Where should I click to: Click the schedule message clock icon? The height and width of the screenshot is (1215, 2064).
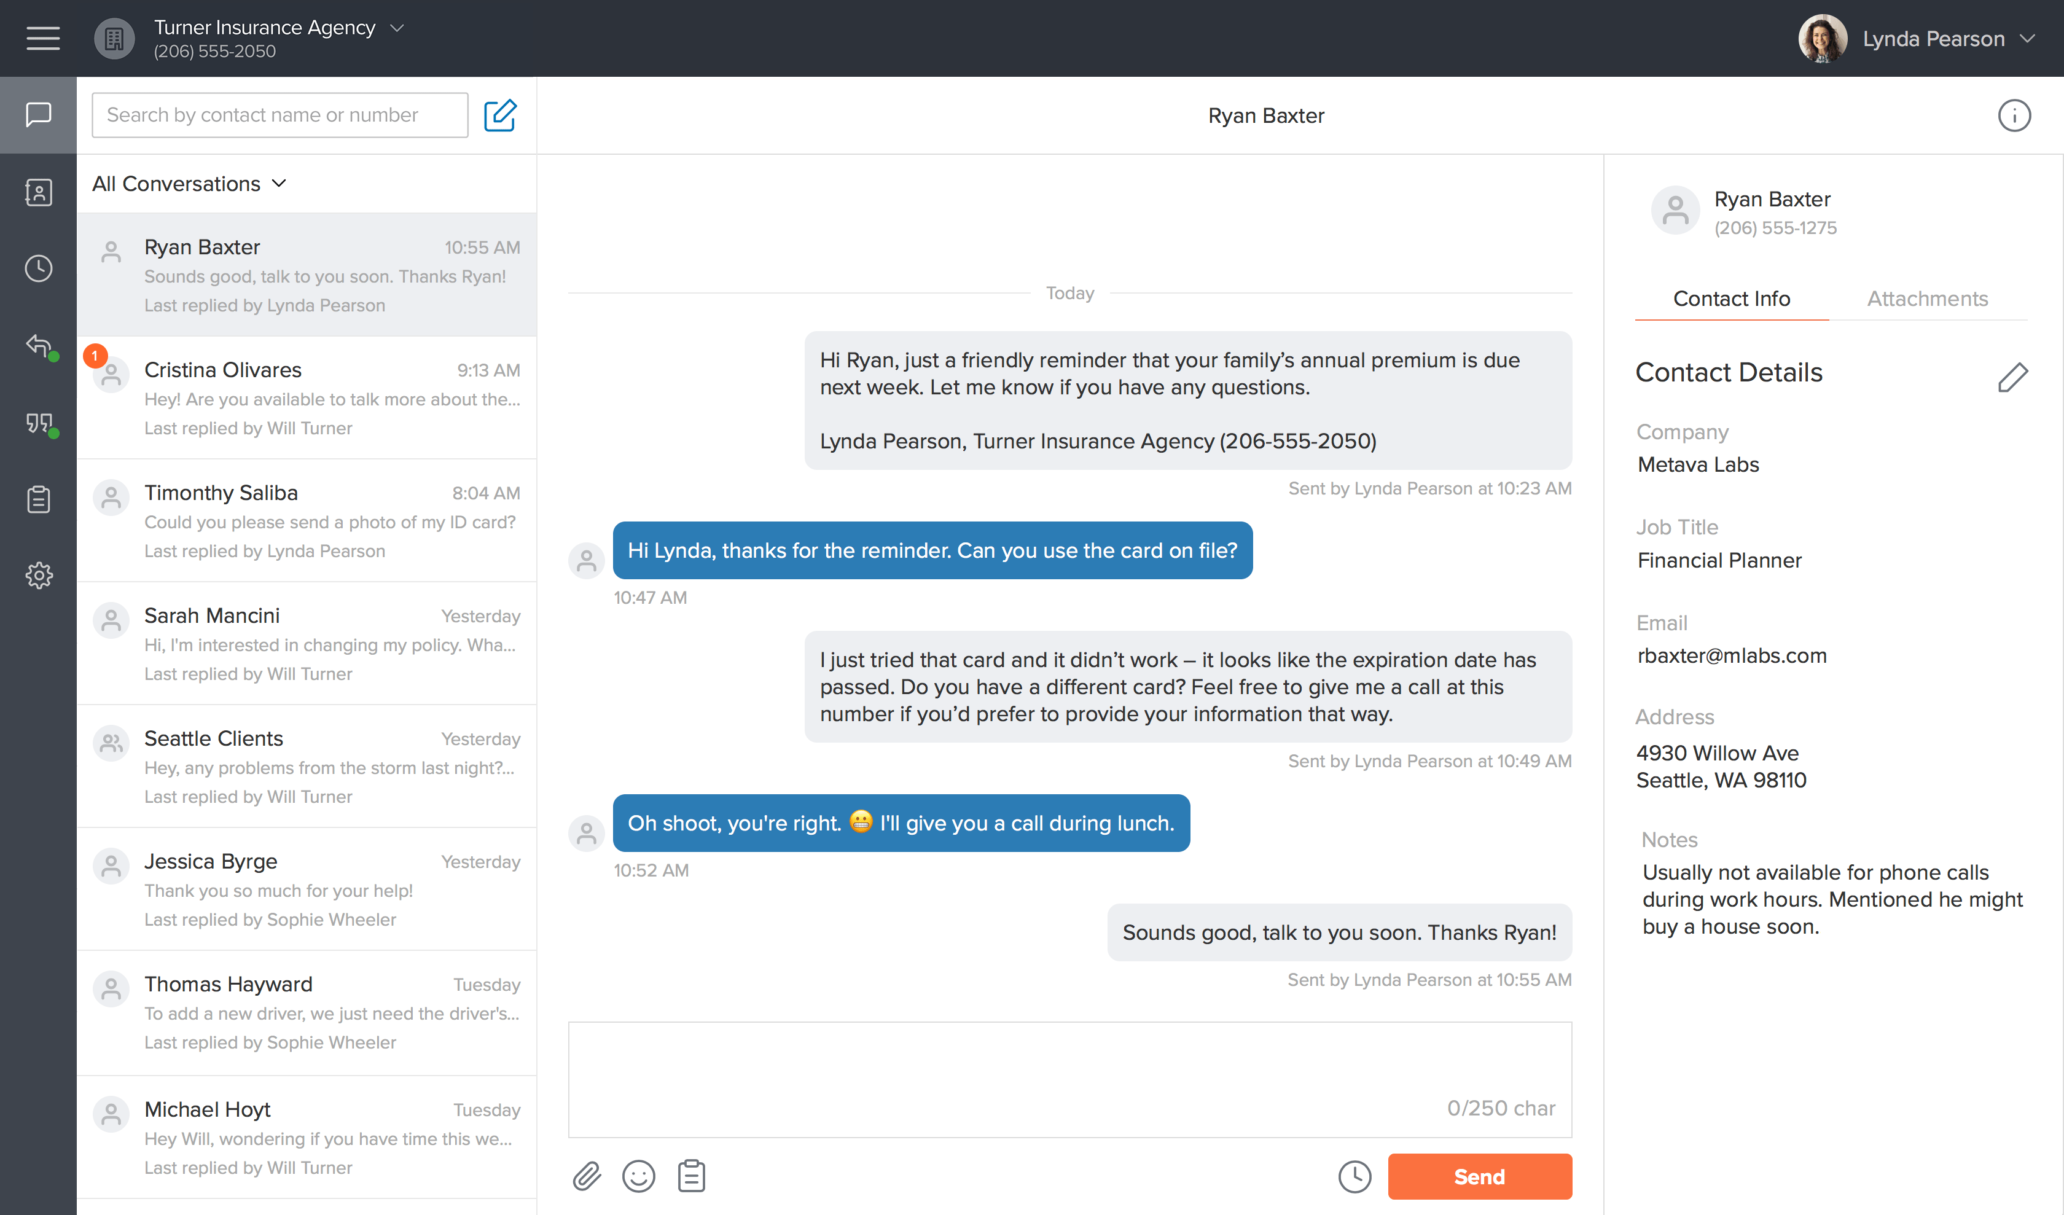pyautogui.click(x=1355, y=1176)
